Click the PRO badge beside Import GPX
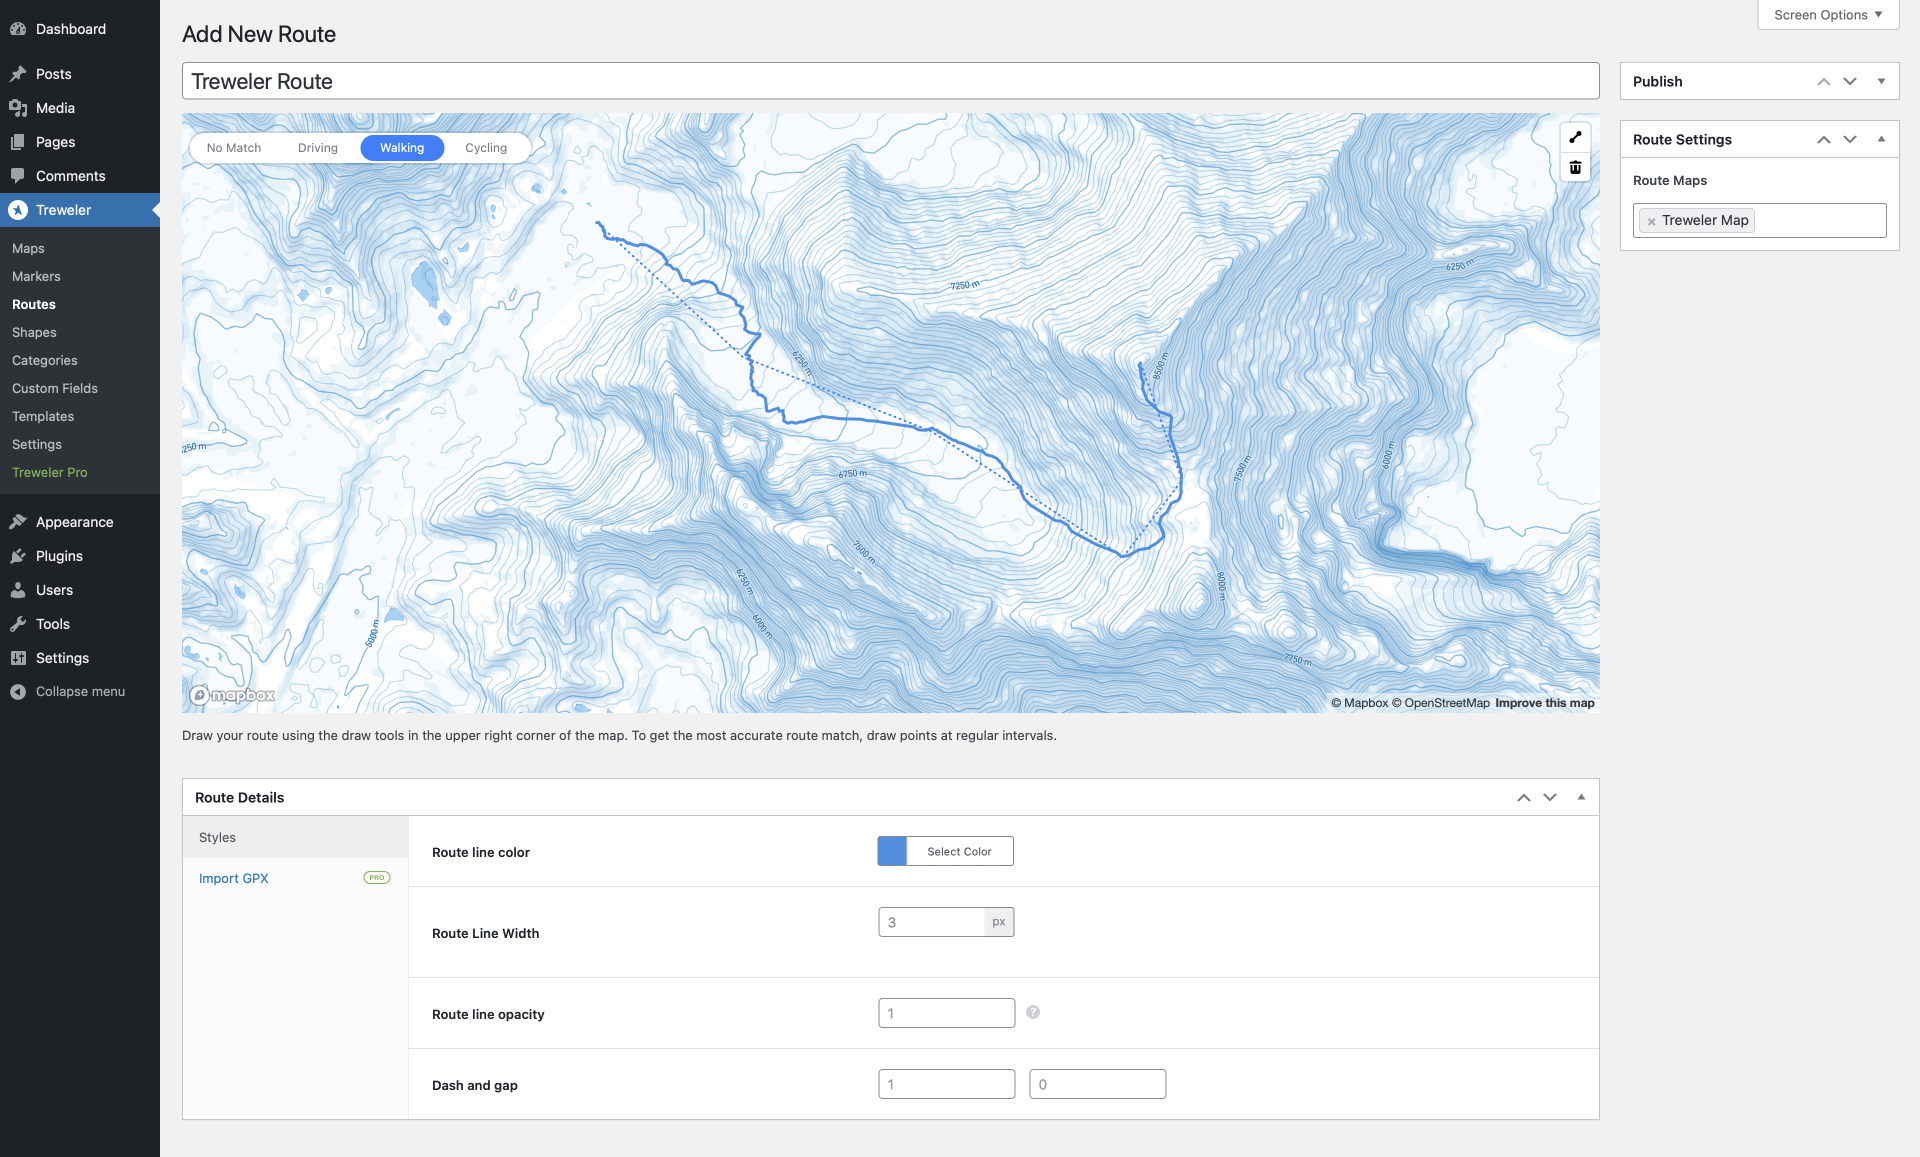 [376, 878]
